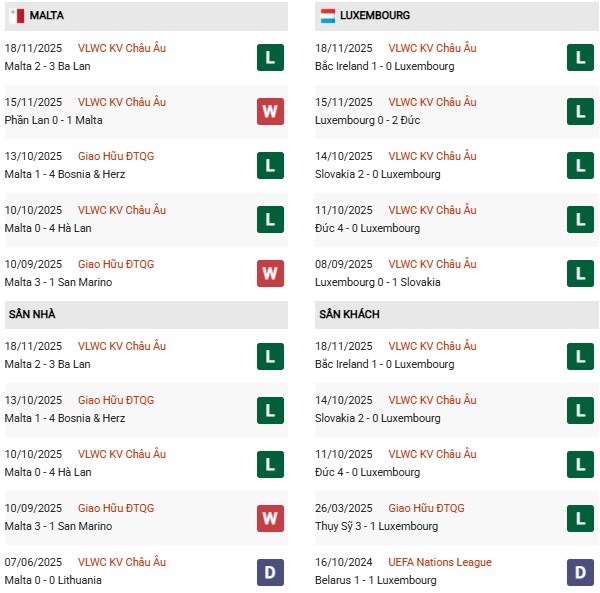
Task: Click the D badge for Belarus 1 - 1 Luxembourg
Action: 580,571
